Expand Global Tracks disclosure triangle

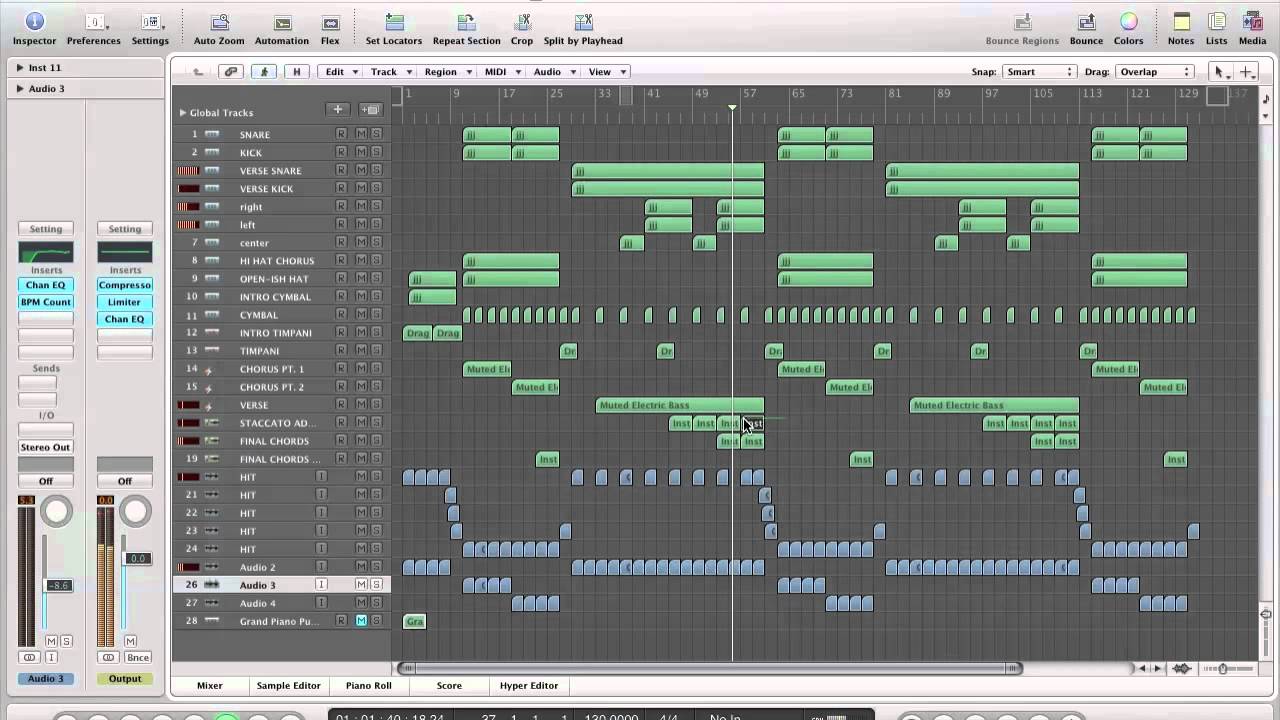183,113
